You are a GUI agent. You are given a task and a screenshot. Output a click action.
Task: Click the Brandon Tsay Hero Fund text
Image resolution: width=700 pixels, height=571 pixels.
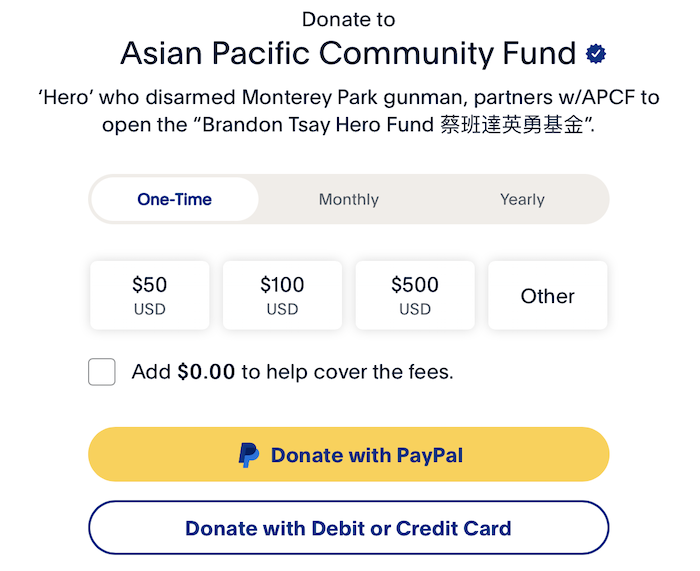pyautogui.click(x=318, y=125)
